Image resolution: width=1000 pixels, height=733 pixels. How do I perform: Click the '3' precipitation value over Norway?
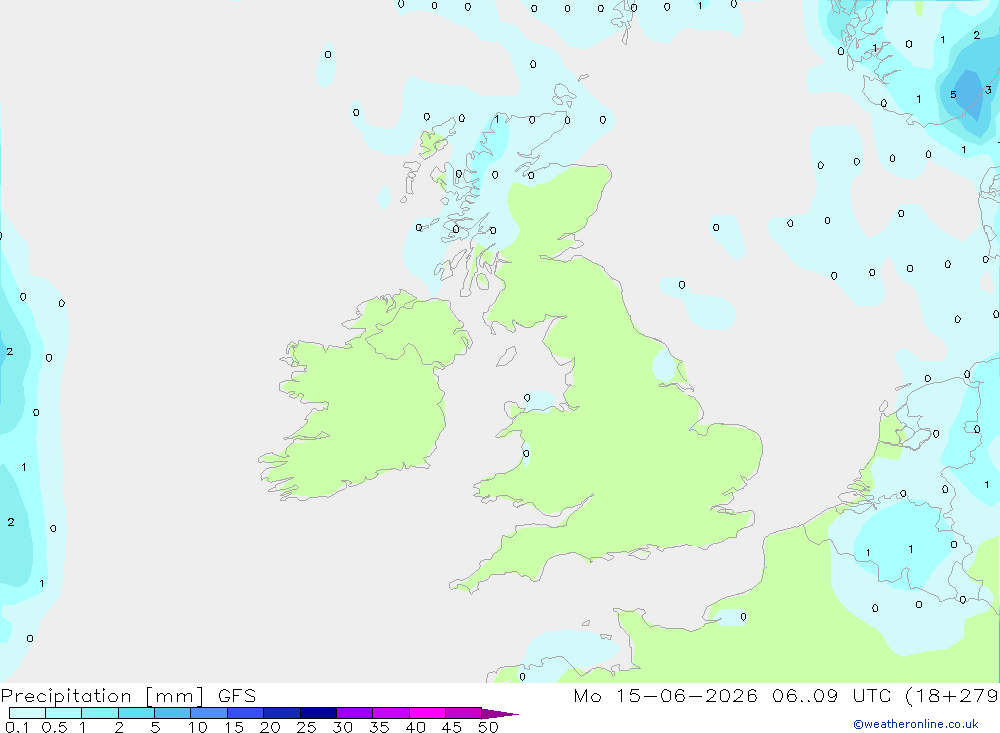point(988,90)
